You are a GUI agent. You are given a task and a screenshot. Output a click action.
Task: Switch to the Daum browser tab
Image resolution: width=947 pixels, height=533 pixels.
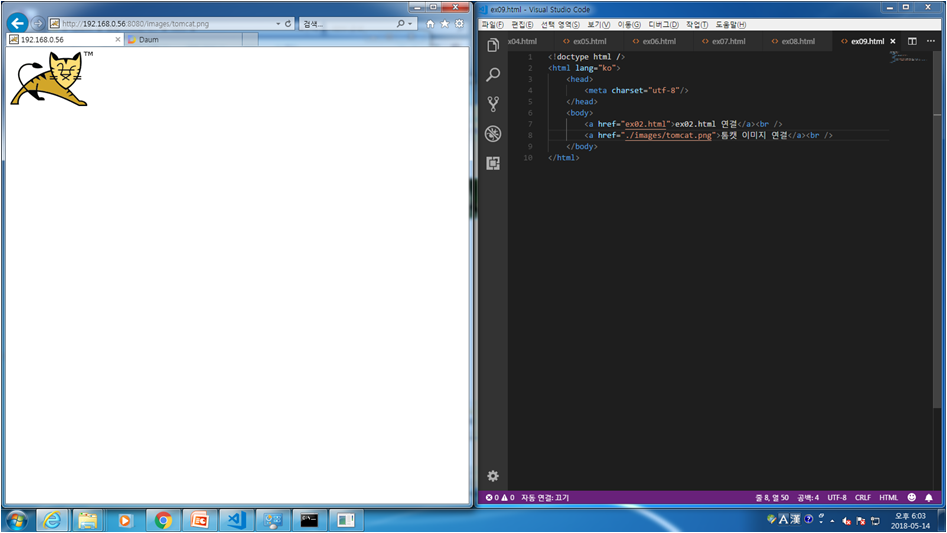tap(183, 39)
